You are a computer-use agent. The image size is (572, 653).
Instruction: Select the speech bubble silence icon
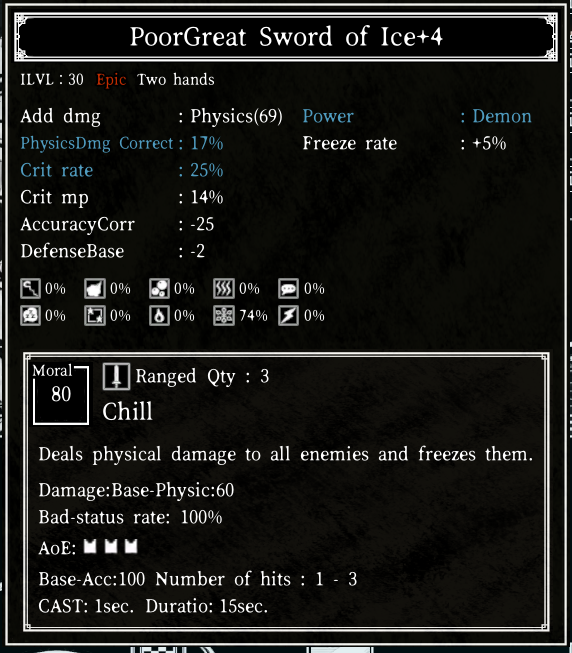tap(288, 289)
